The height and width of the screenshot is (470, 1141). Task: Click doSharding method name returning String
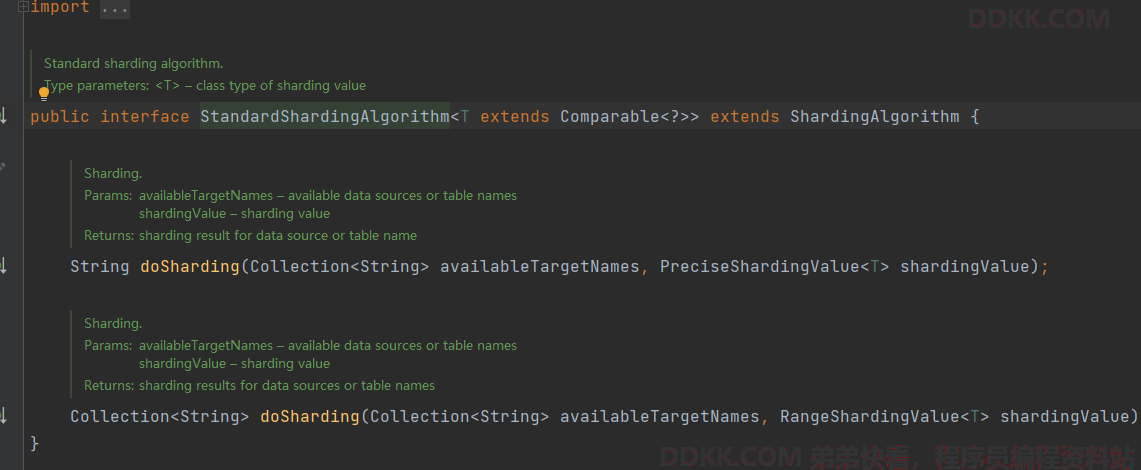coord(189,267)
